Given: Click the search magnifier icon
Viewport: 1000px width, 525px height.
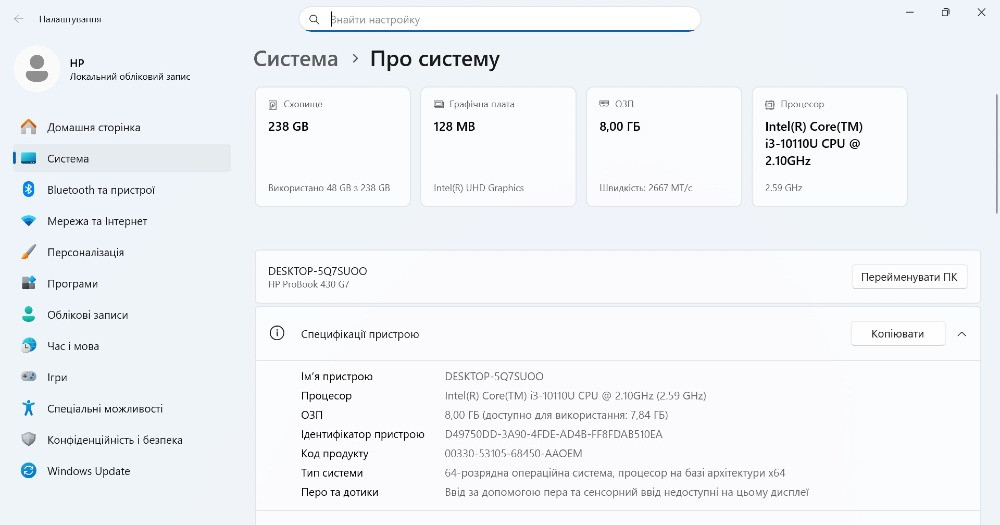Looking at the screenshot, I should click(314, 20).
